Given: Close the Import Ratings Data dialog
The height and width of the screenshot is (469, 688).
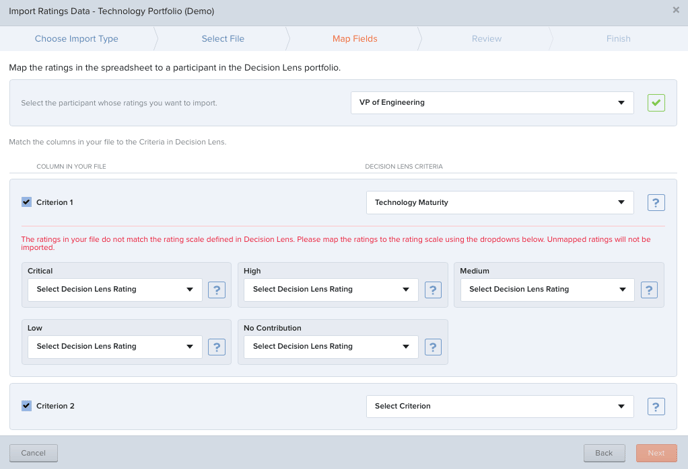Looking at the screenshot, I should coord(676,11).
